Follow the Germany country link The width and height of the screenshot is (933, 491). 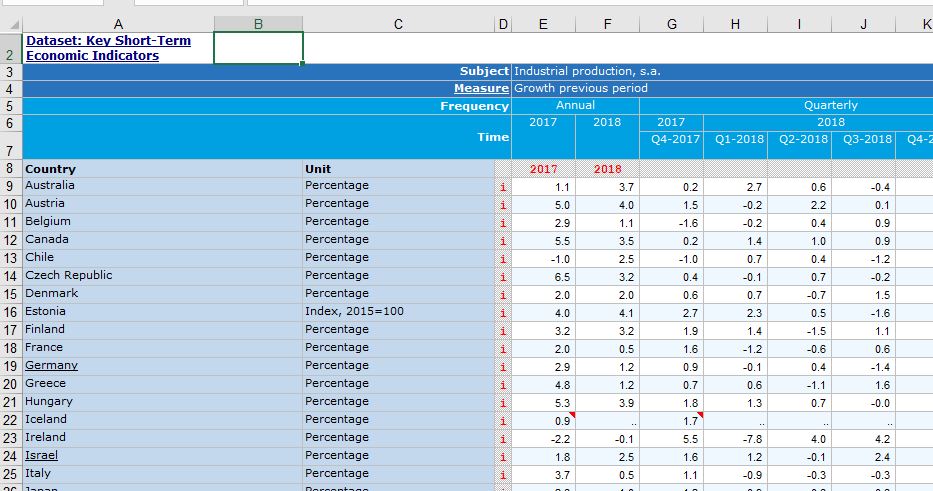[51, 365]
